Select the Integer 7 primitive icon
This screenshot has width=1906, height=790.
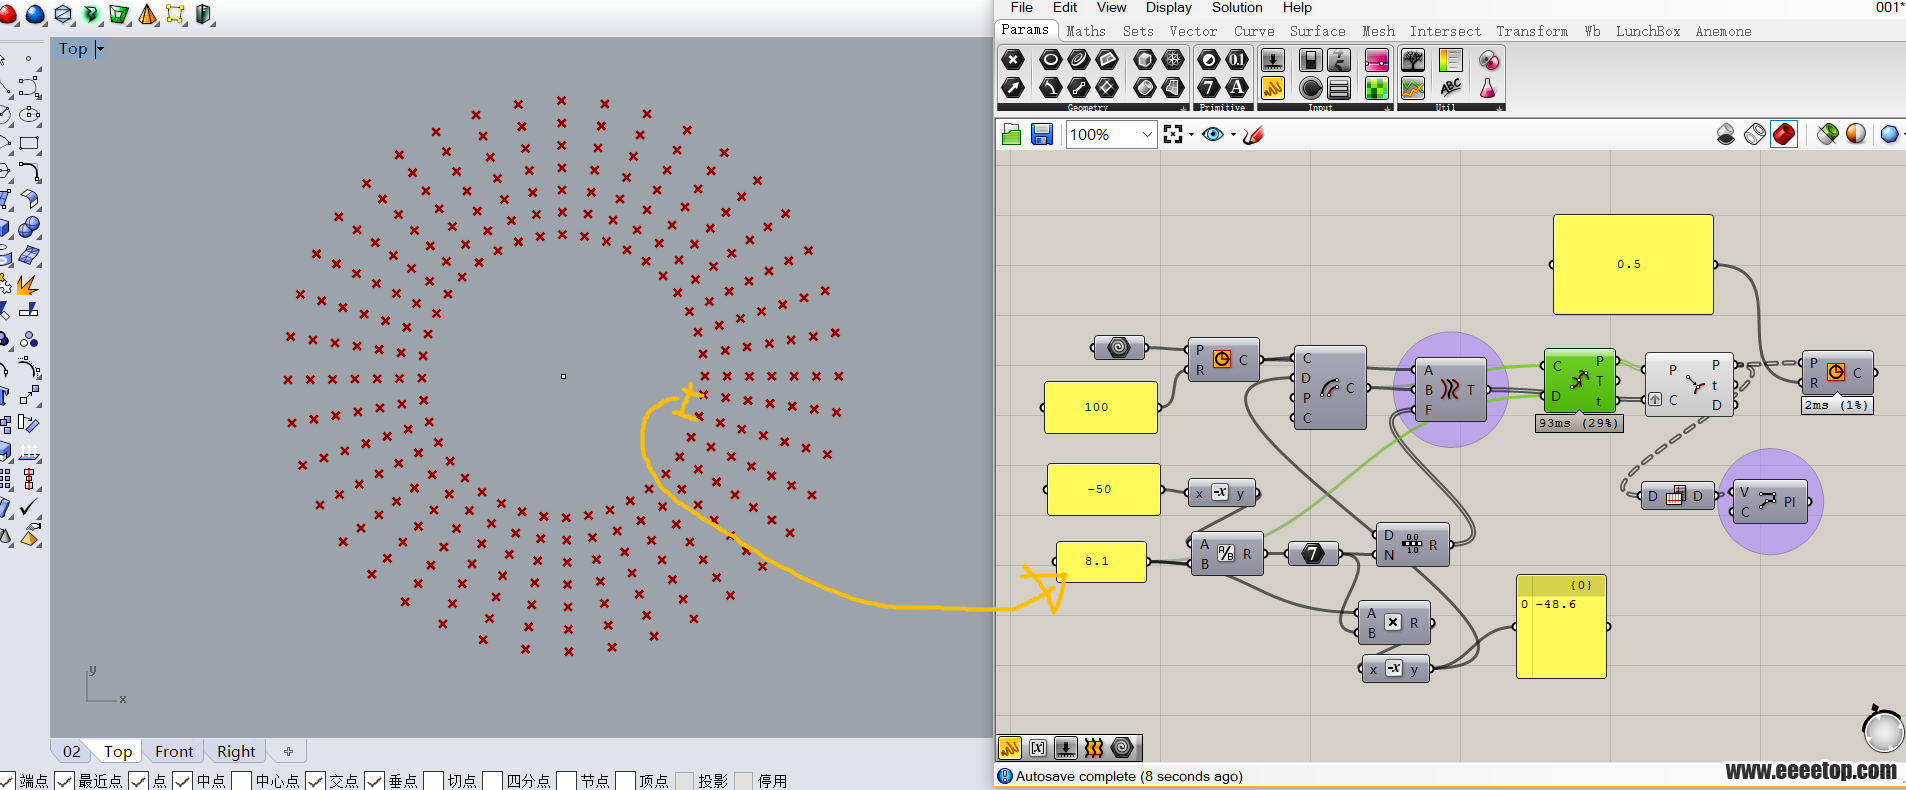tap(1209, 88)
